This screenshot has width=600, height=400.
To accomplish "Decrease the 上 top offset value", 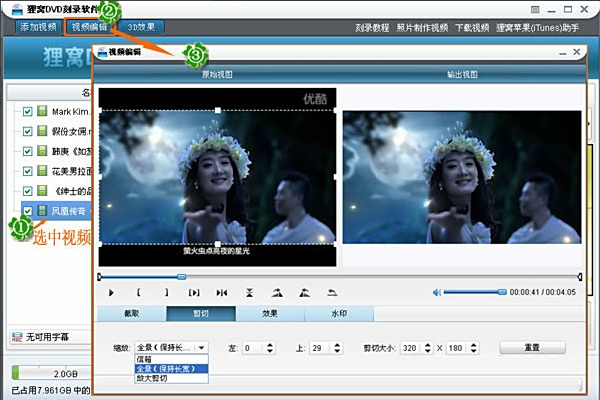I will [337, 351].
